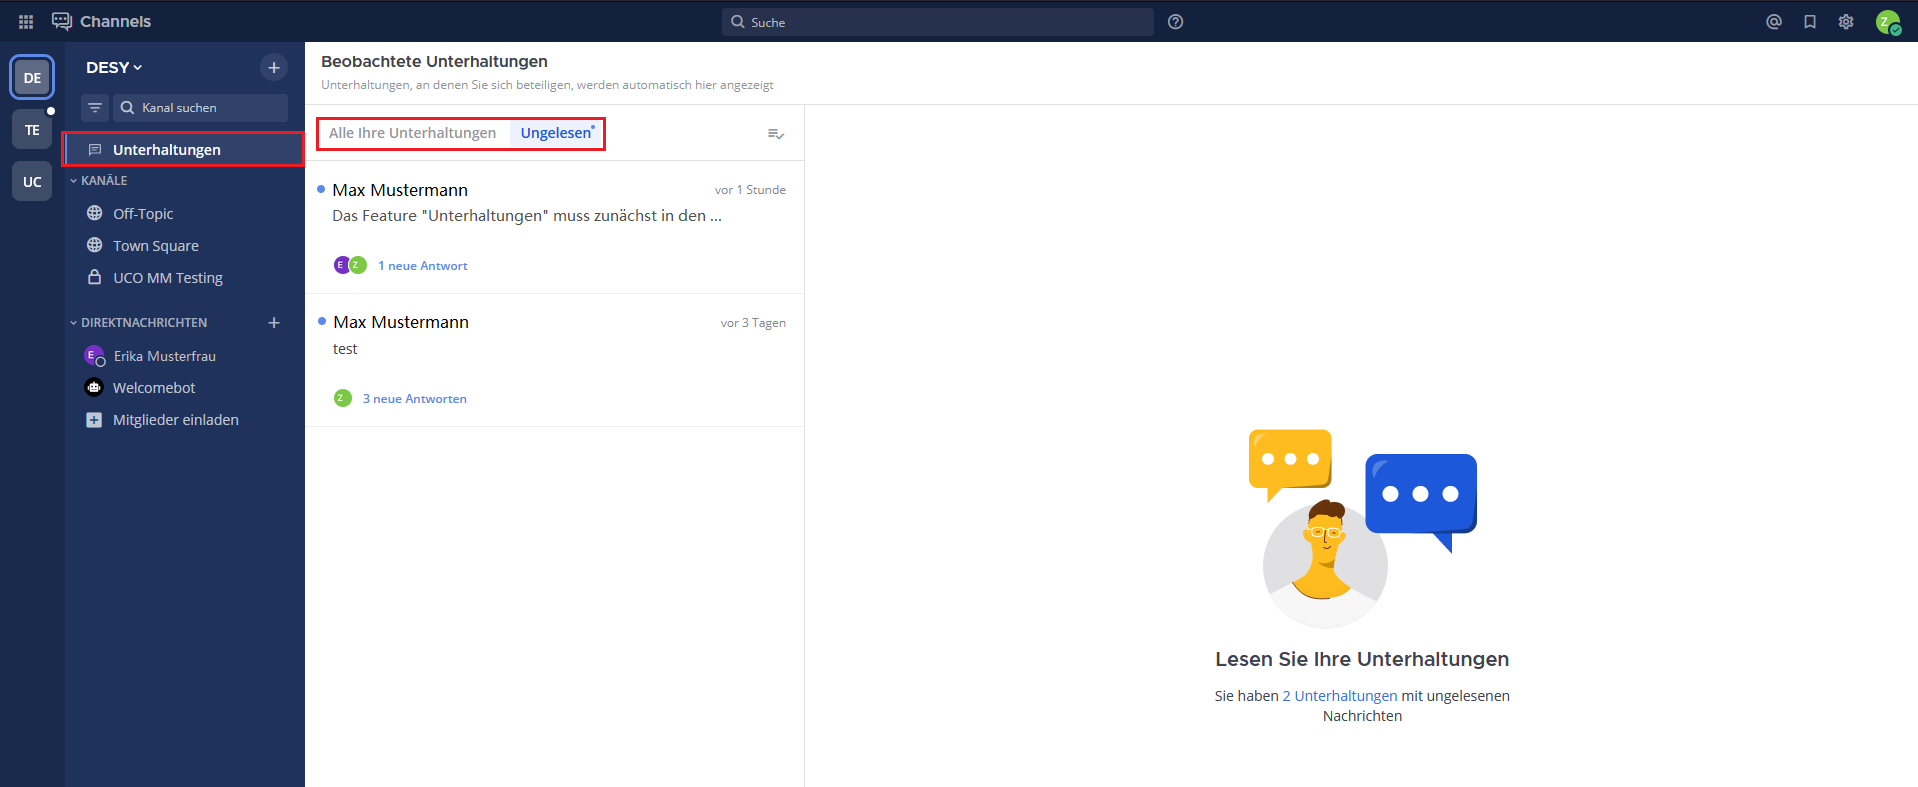The width and height of the screenshot is (1918, 787).
Task: Open the product switcher grid icon
Action: [x=26, y=22]
